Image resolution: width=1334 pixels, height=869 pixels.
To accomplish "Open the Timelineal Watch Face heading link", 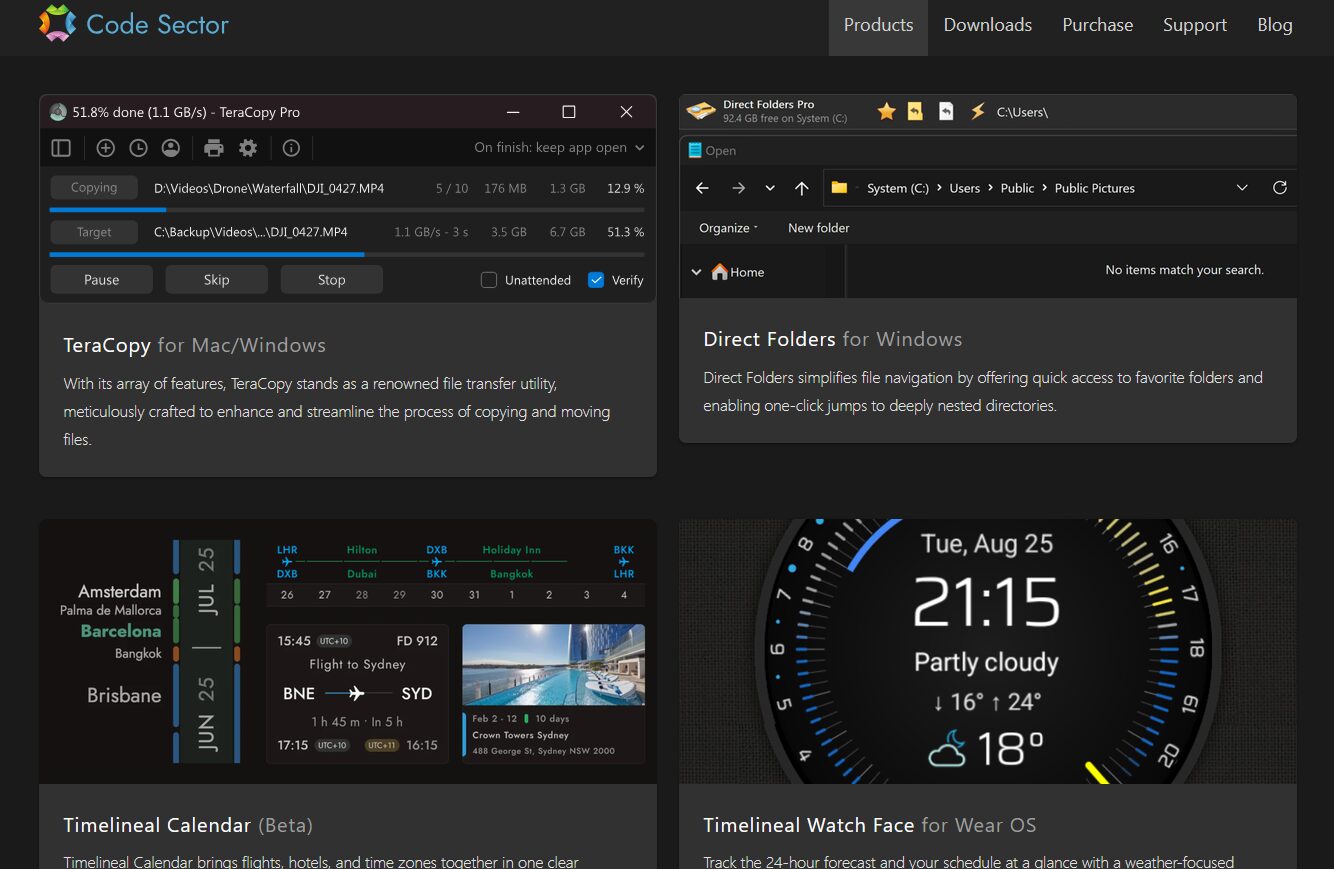I will tap(869, 825).
